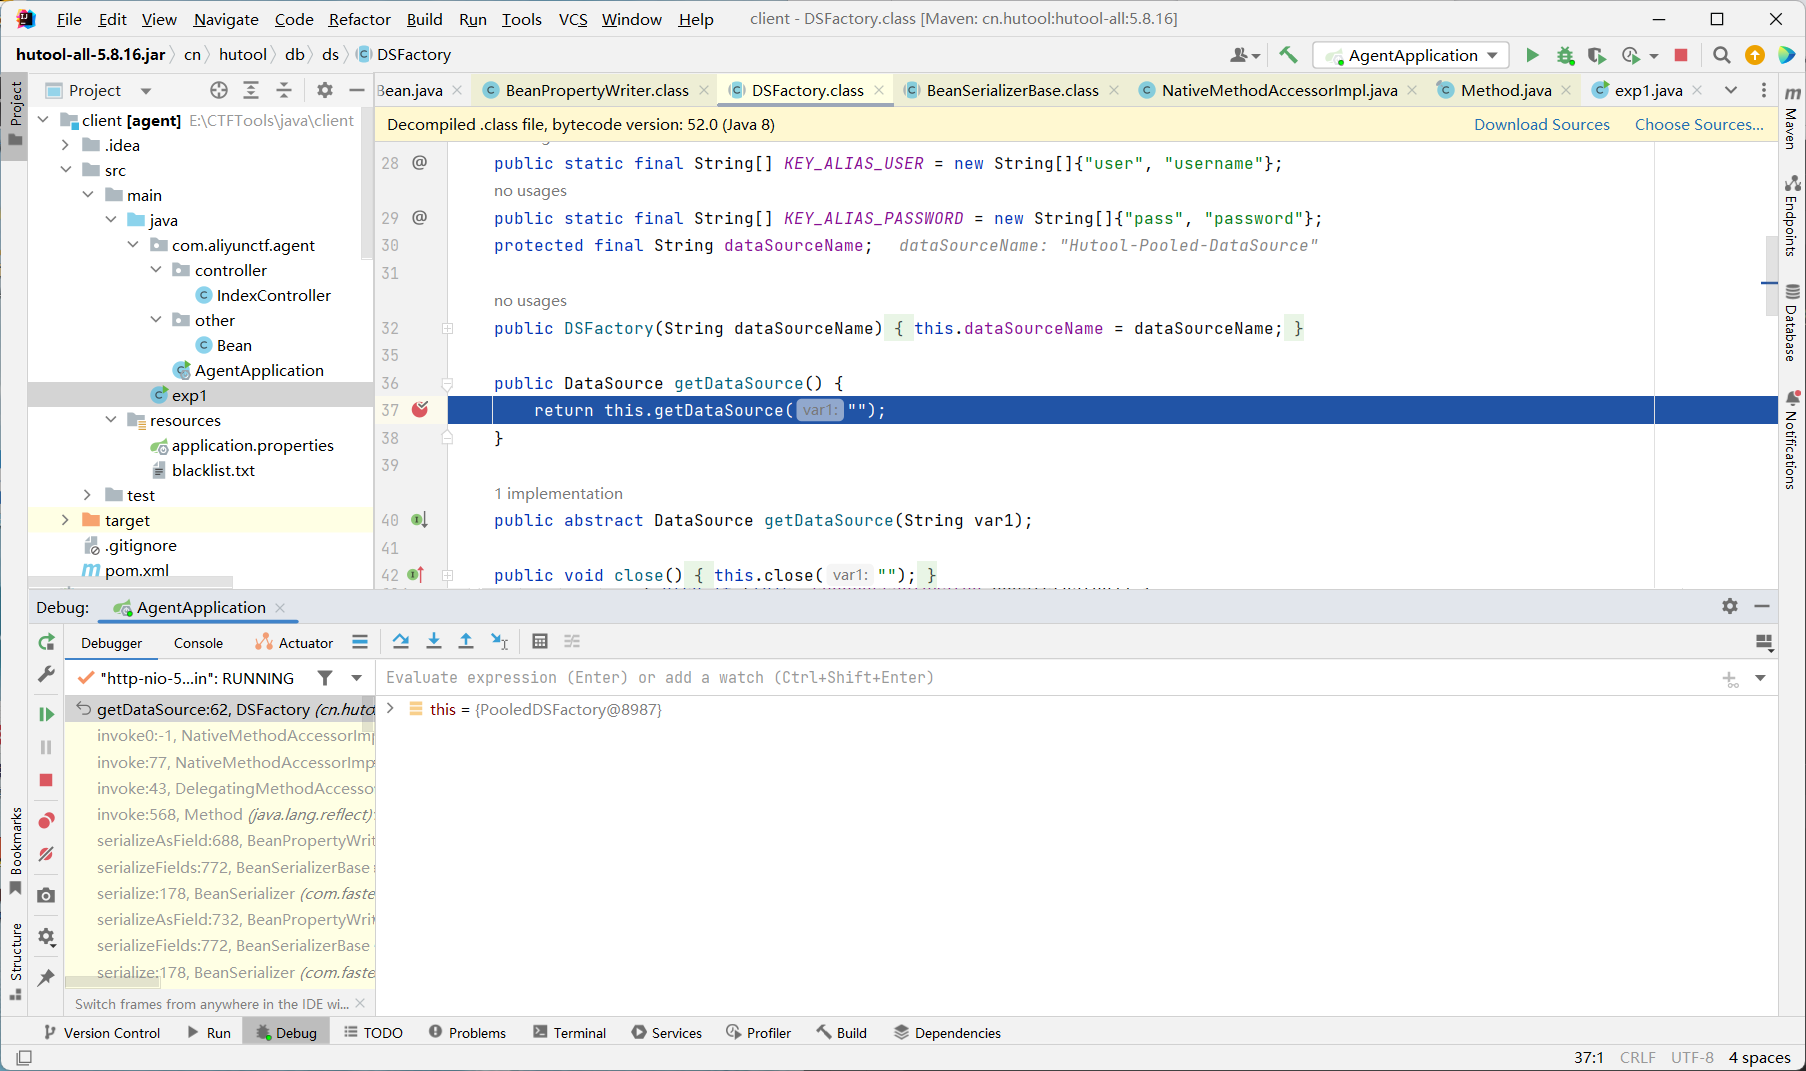Collapse all items in Project panel
This screenshot has width=1806, height=1071.
tap(284, 90)
